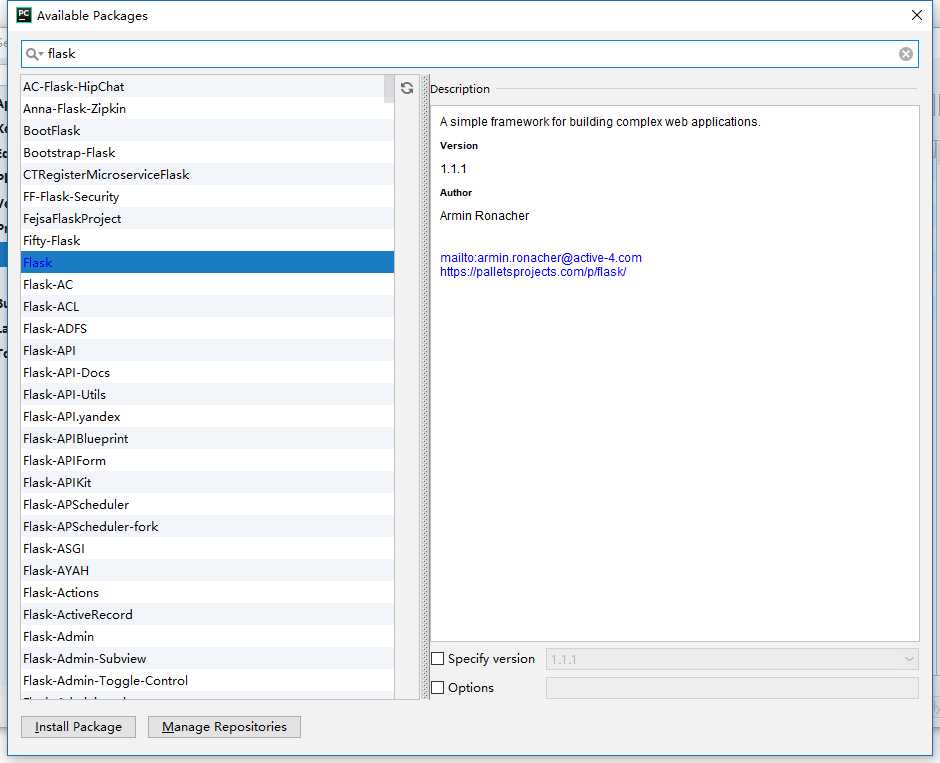The width and height of the screenshot is (940, 763).
Task: Select AC-Flask-HipChat package
Action: (207, 86)
